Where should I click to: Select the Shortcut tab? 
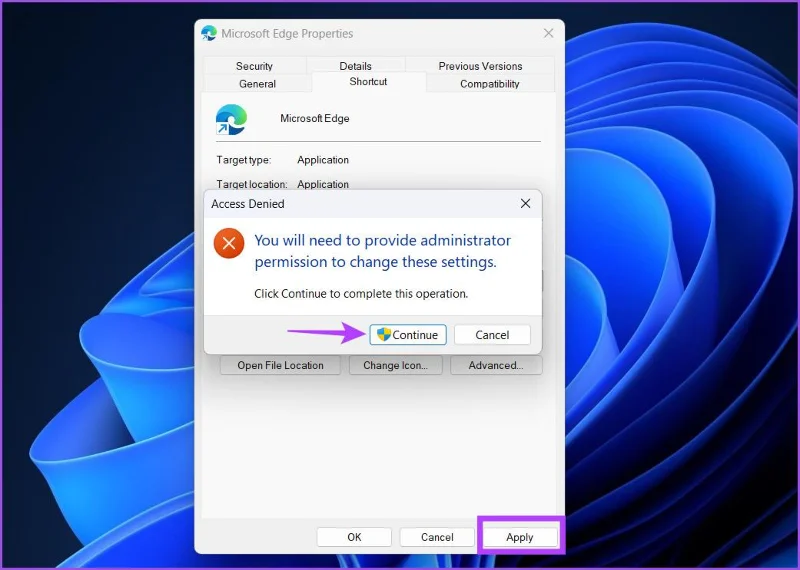point(368,82)
